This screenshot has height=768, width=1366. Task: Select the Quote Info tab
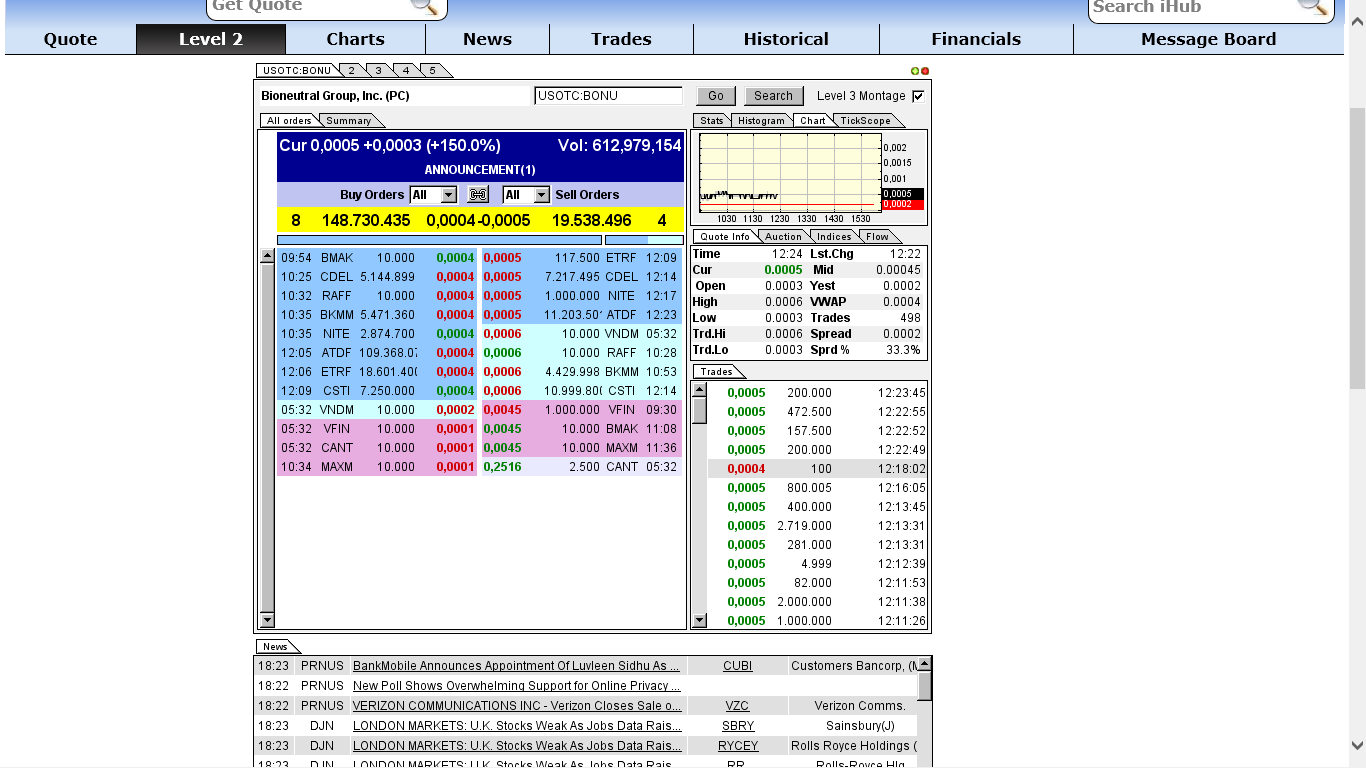pyautogui.click(x=725, y=237)
